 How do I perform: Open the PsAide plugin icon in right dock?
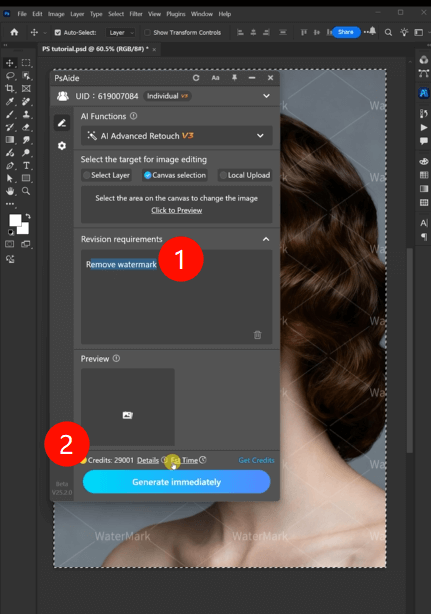[424, 93]
